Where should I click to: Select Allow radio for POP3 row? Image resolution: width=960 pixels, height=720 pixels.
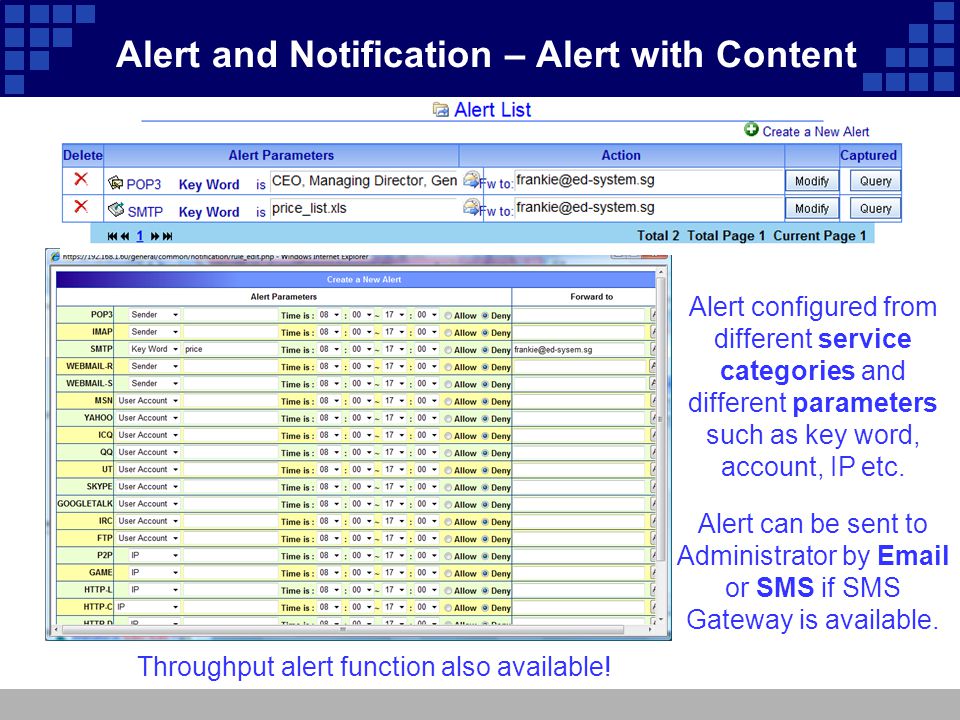click(448, 316)
